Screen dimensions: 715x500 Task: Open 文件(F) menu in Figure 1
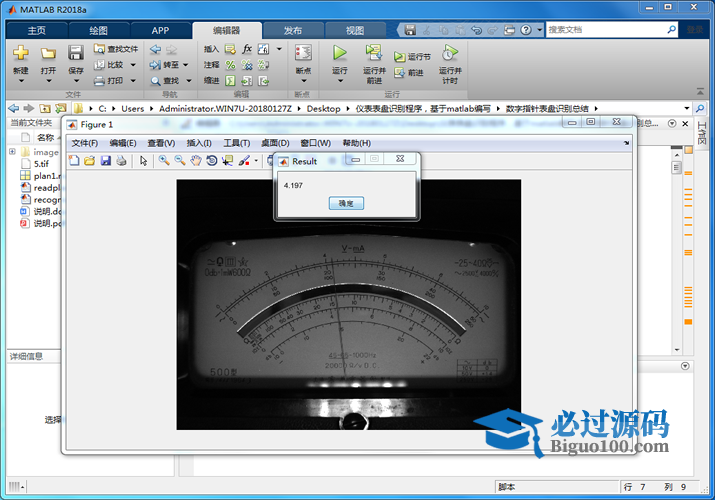(84, 143)
